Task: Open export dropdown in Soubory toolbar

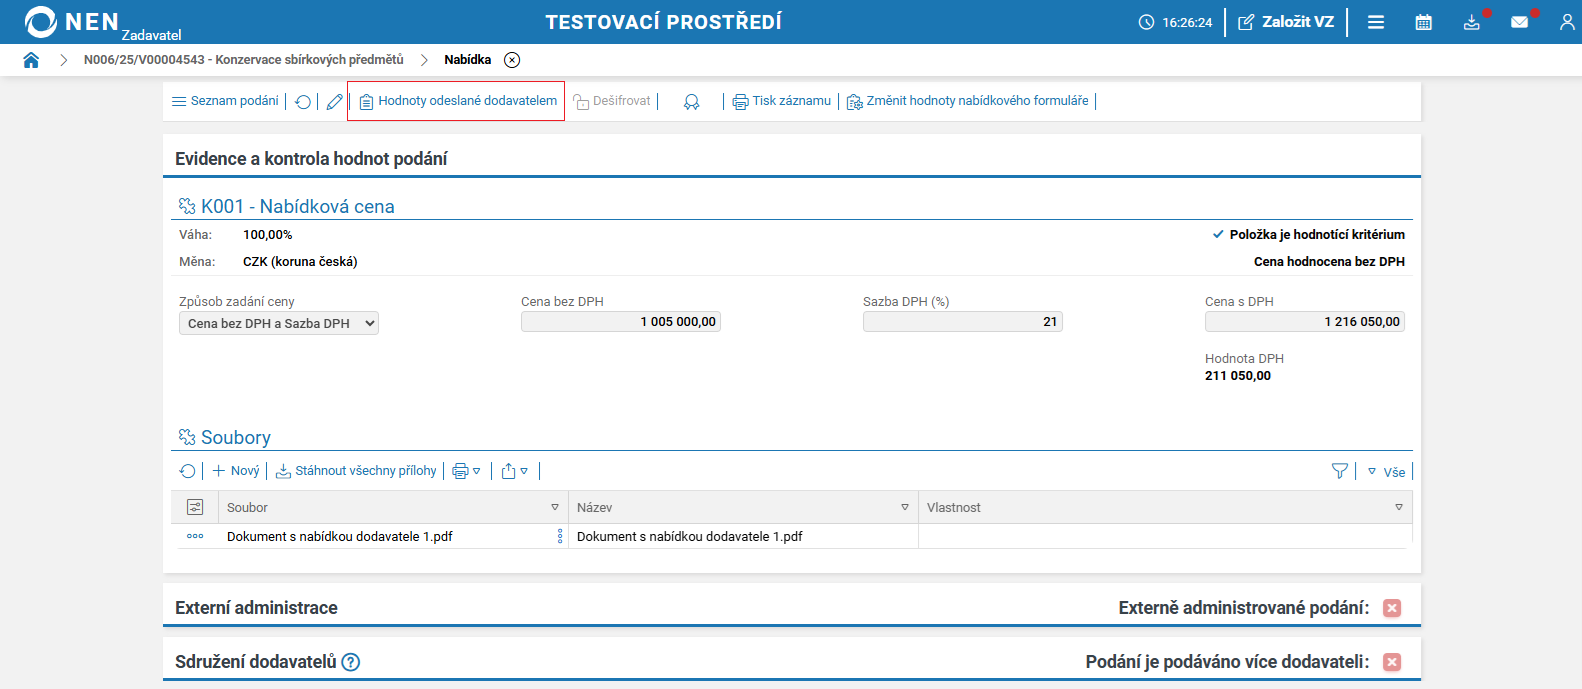Action: pyautogui.click(x=515, y=471)
